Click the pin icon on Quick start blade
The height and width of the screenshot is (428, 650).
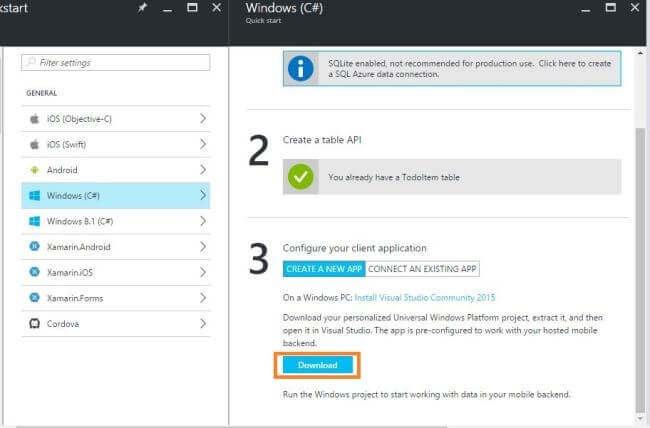(142, 8)
